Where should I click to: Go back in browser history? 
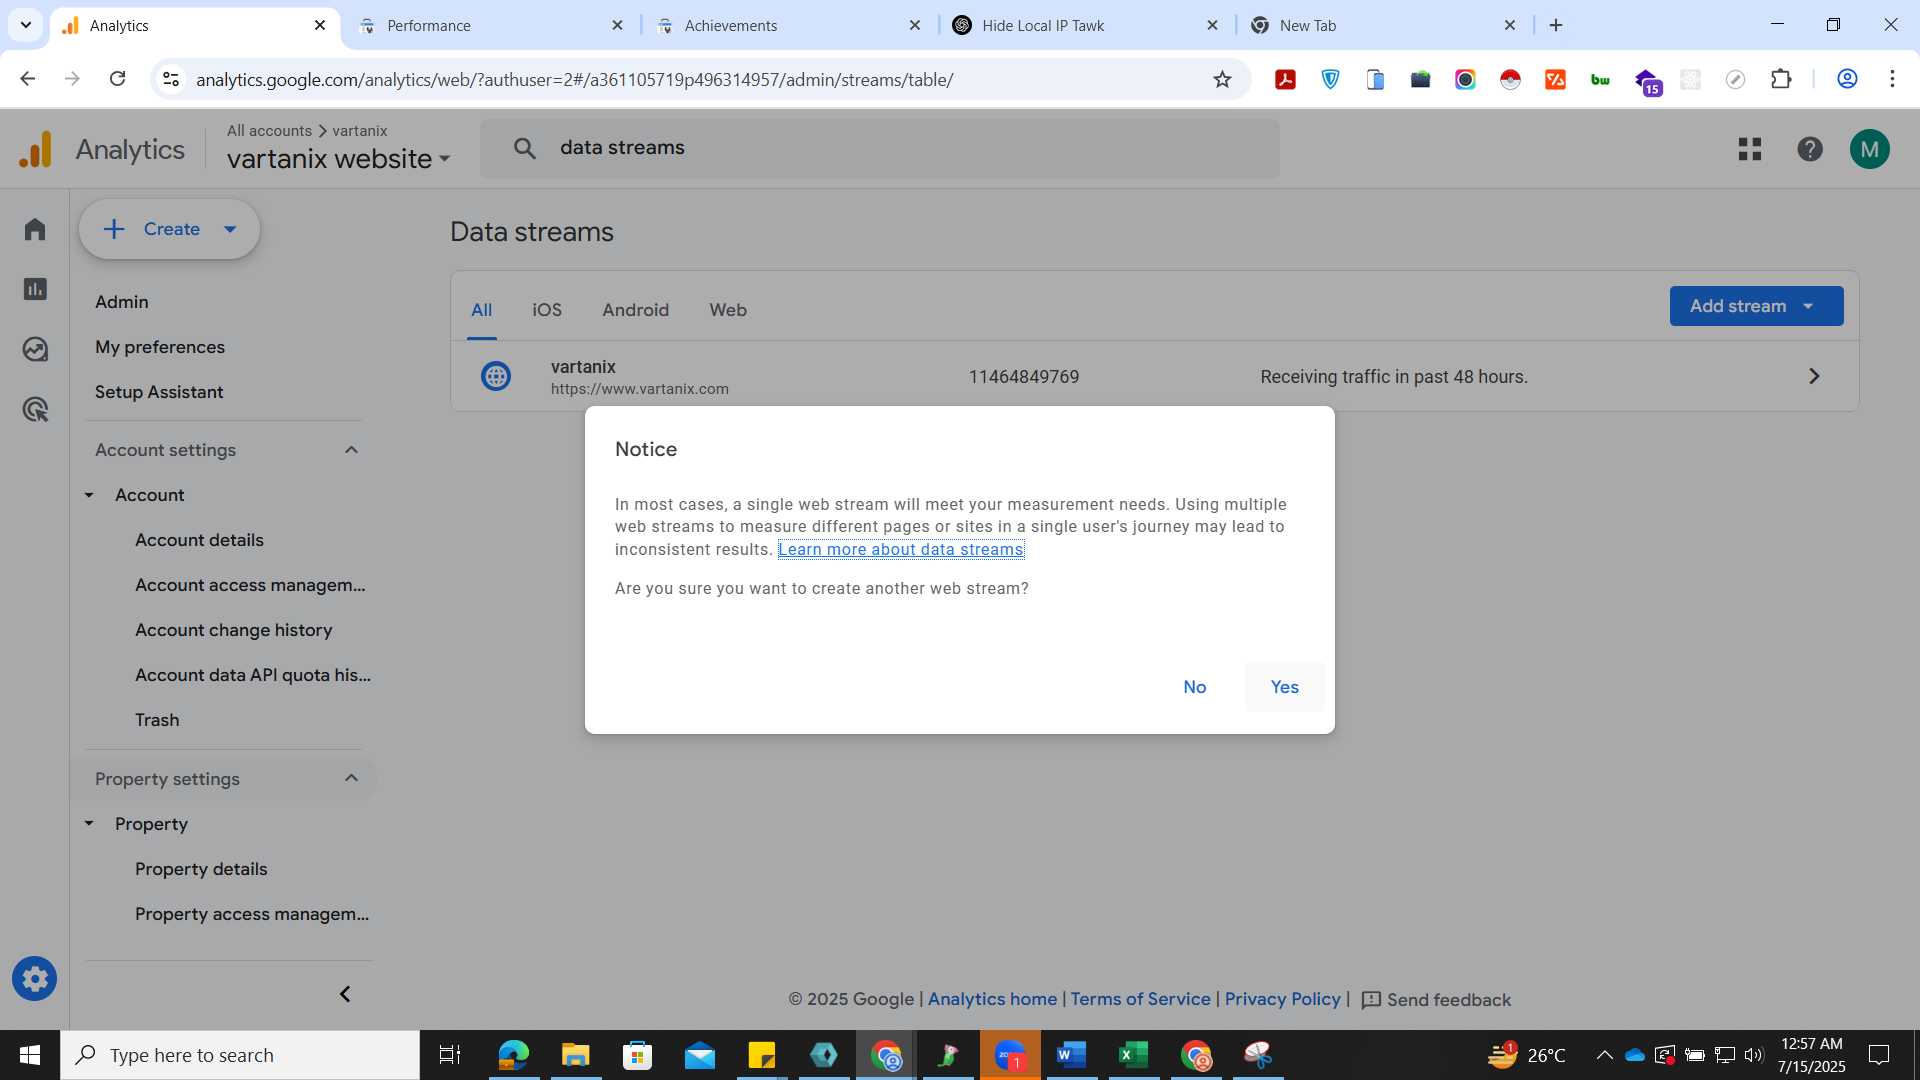coord(28,79)
